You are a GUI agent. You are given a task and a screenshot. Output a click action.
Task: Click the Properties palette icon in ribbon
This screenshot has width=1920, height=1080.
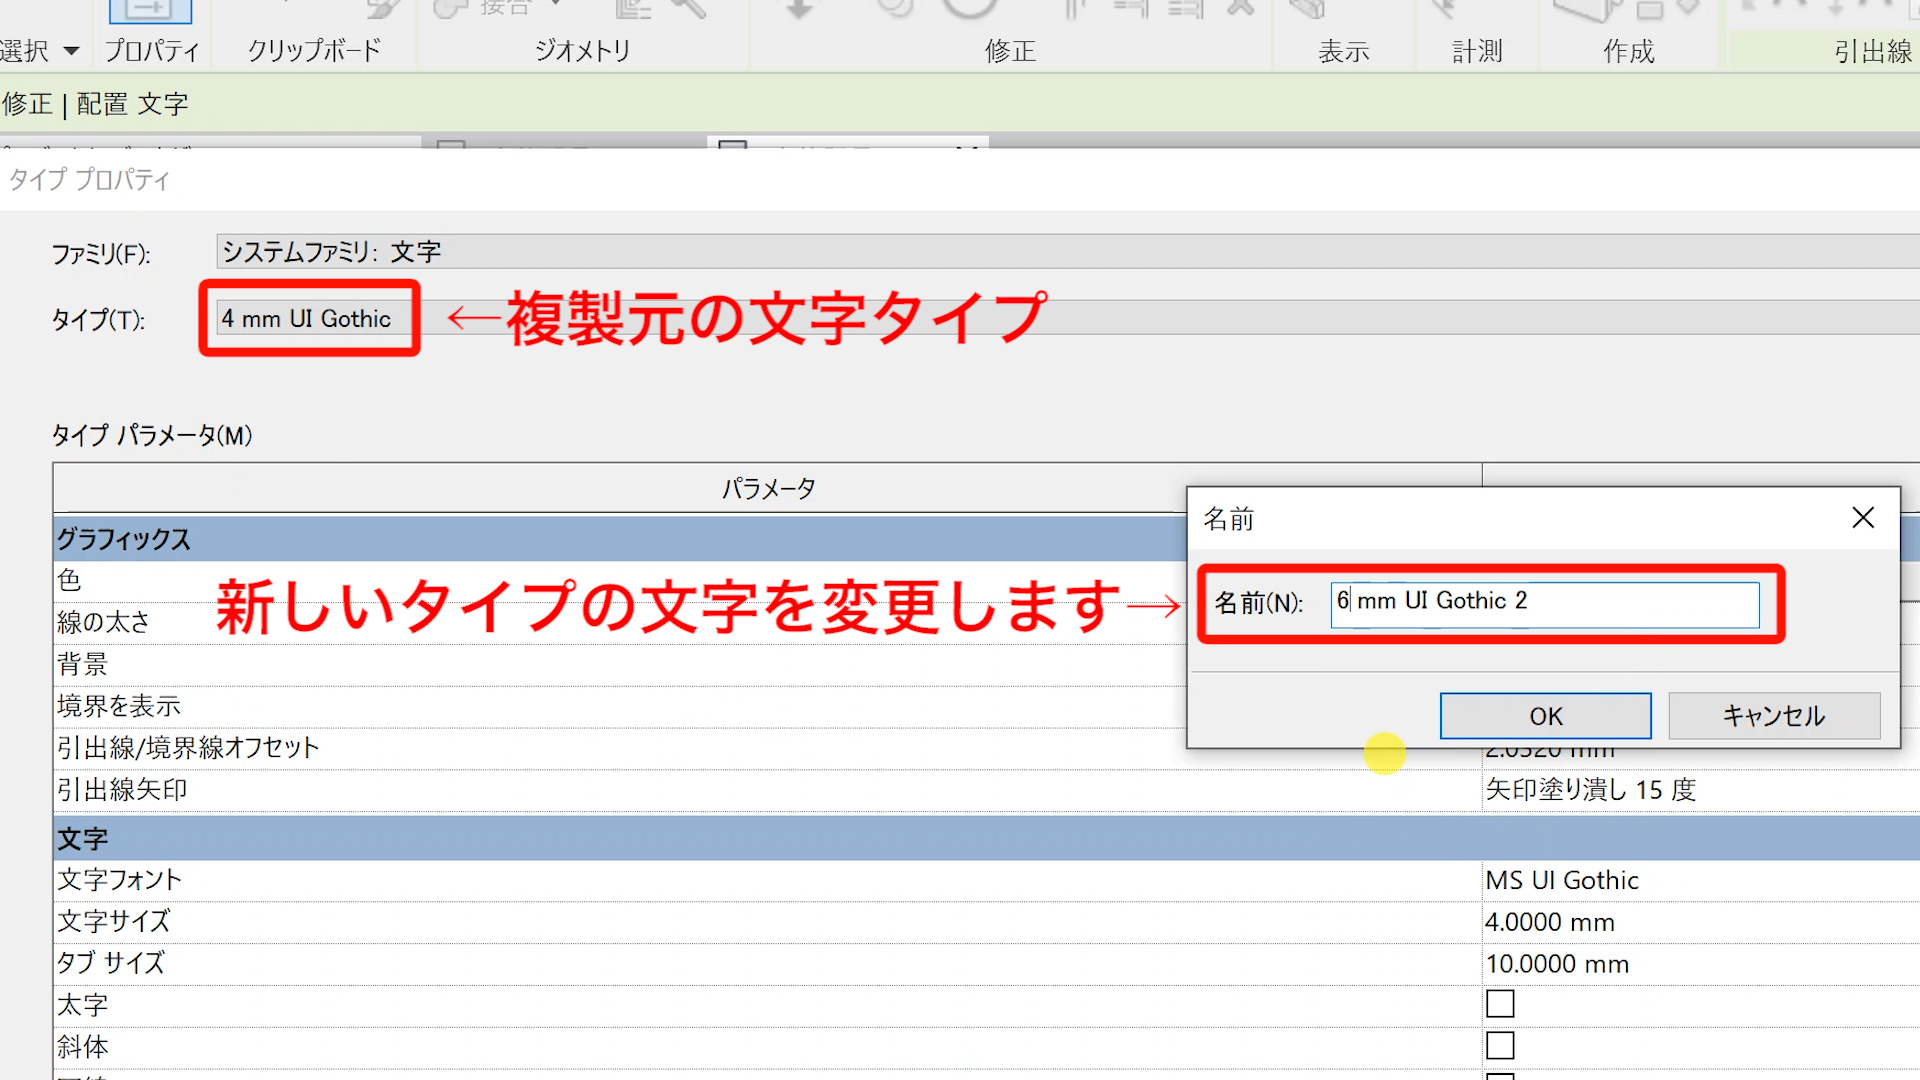(150, 10)
